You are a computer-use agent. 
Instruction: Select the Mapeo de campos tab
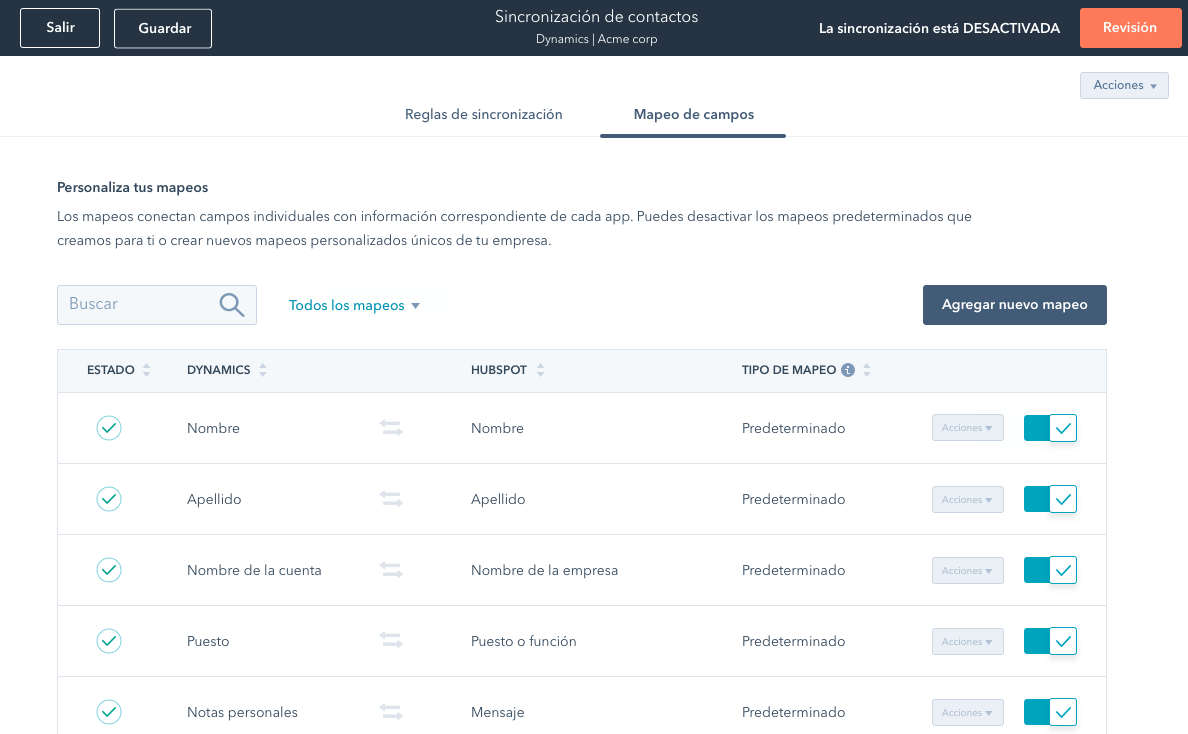[693, 114]
